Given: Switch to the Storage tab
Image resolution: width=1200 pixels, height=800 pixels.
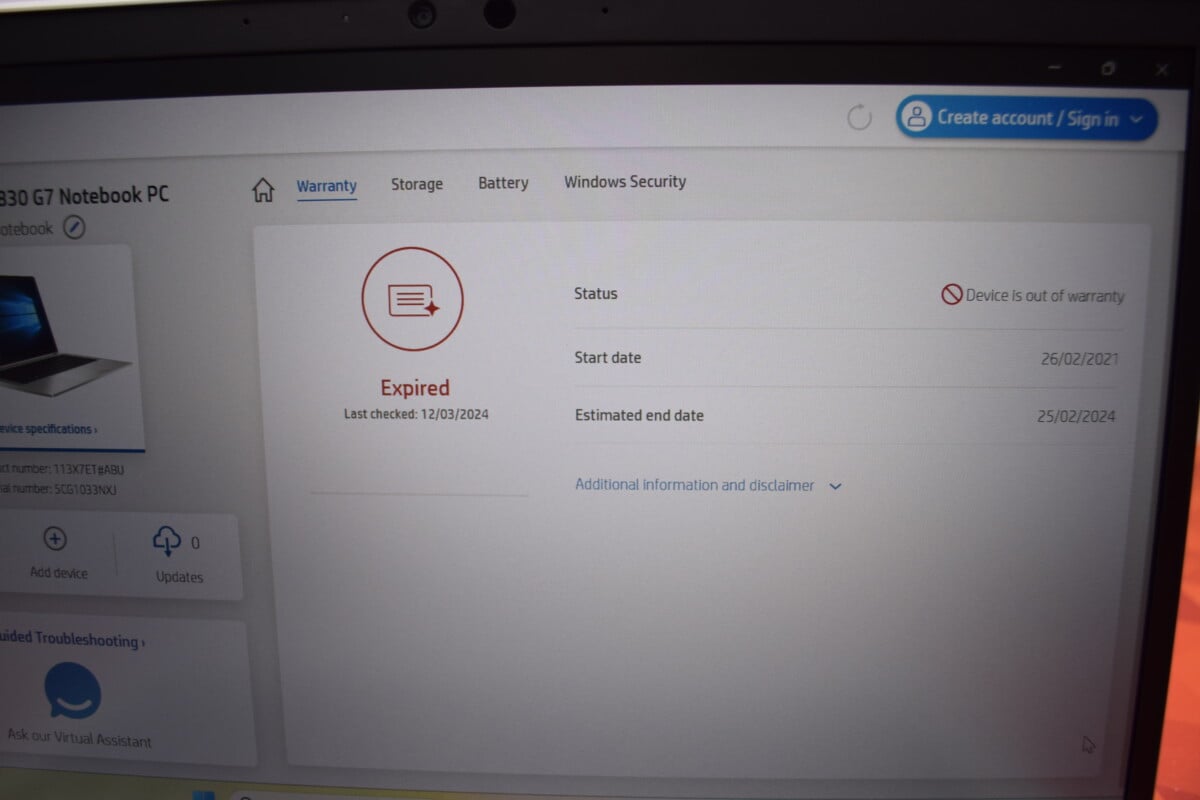Looking at the screenshot, I should (417, 184).
